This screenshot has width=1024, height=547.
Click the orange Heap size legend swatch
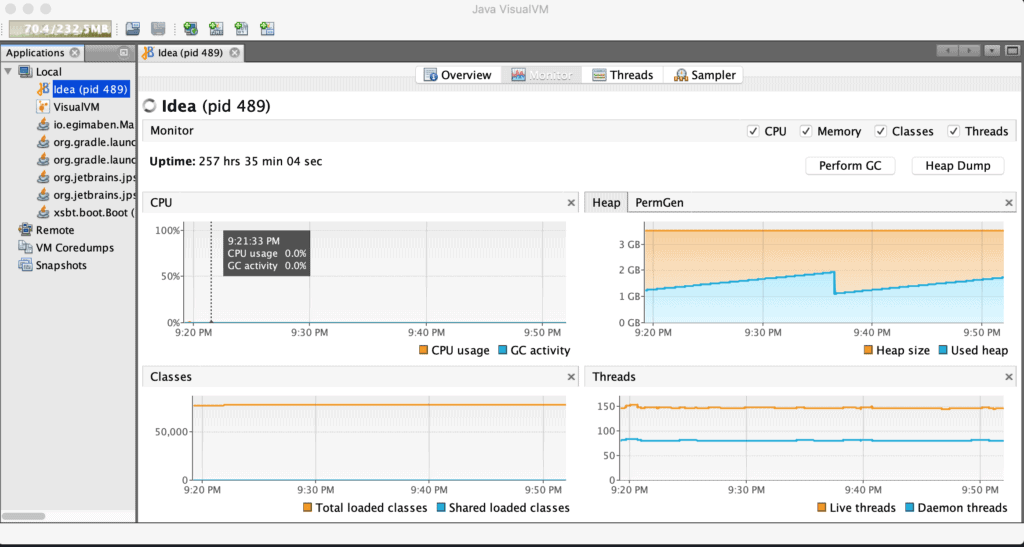coord(868,351)
